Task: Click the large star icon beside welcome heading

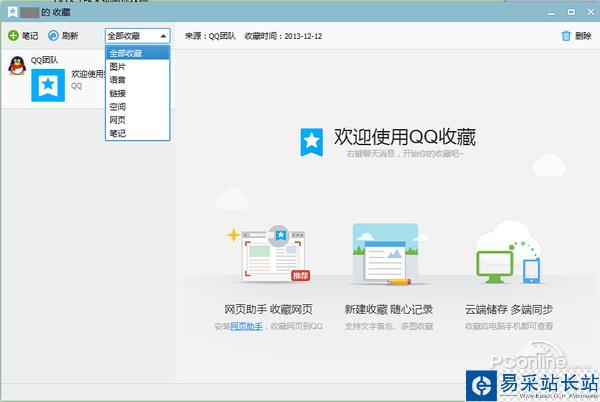Action: click(x=311, y=142)
